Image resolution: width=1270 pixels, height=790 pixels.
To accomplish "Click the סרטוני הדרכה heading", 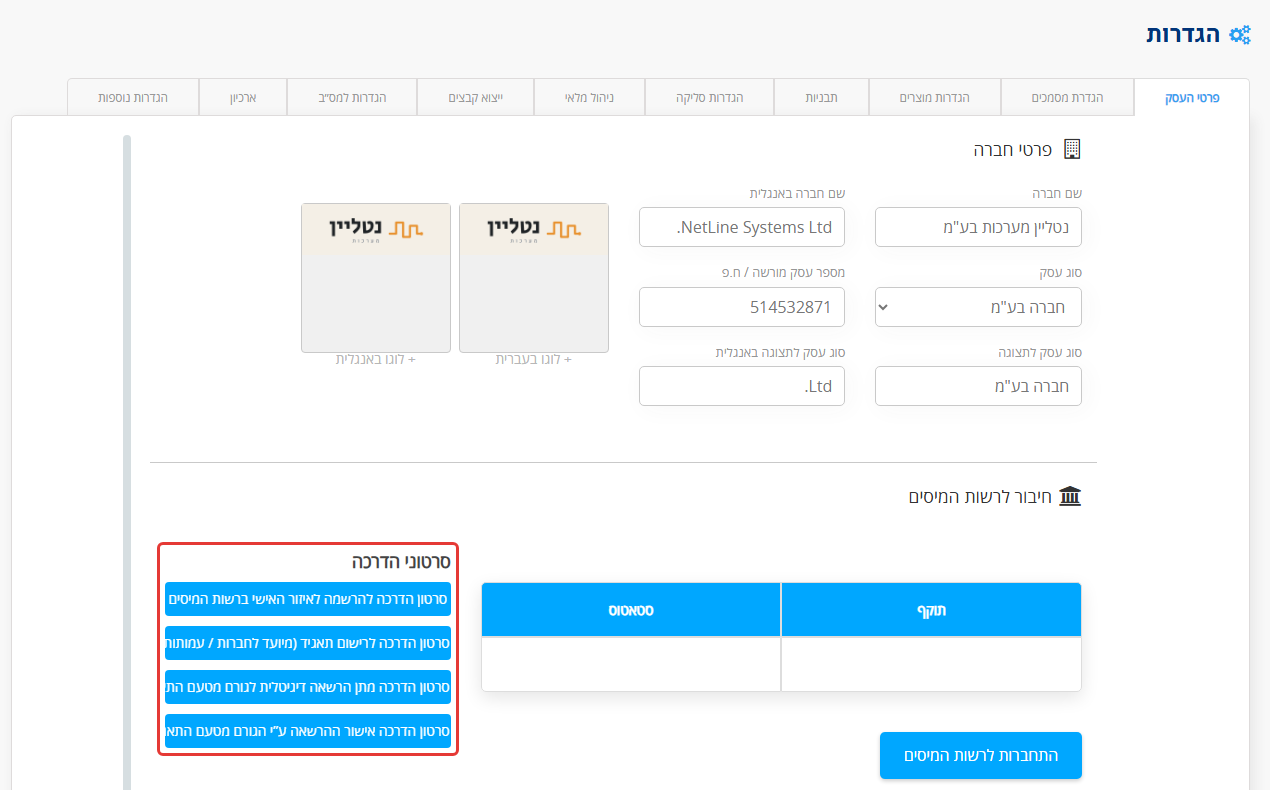I will (x=401, y=562).
